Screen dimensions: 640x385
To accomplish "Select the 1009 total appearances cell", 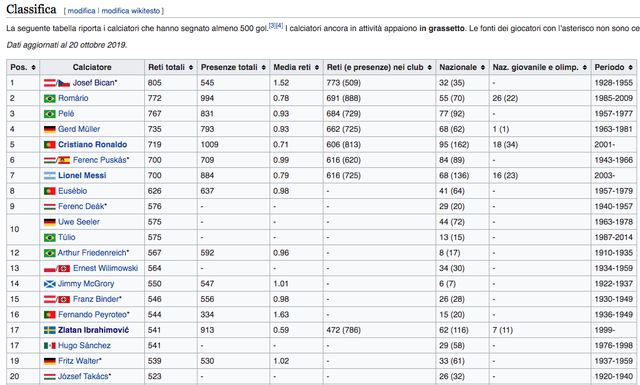I will (x=233, y=145).
